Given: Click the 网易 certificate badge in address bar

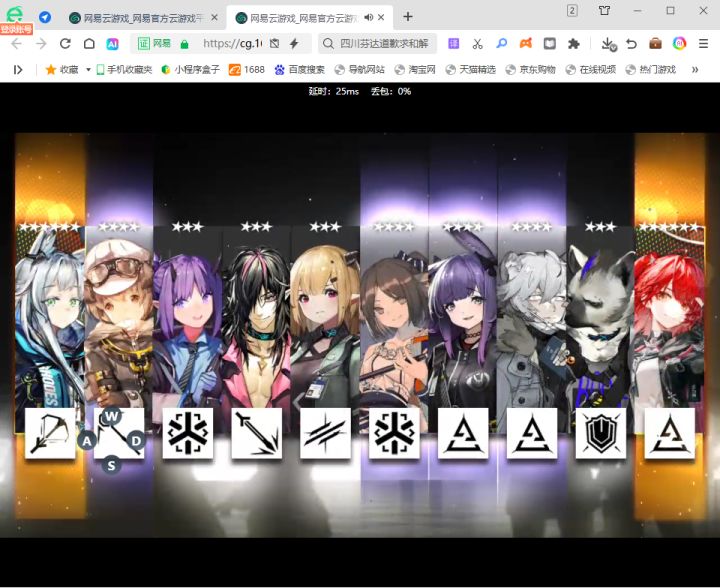Looking at the screenshot, I should pos(154,44).
